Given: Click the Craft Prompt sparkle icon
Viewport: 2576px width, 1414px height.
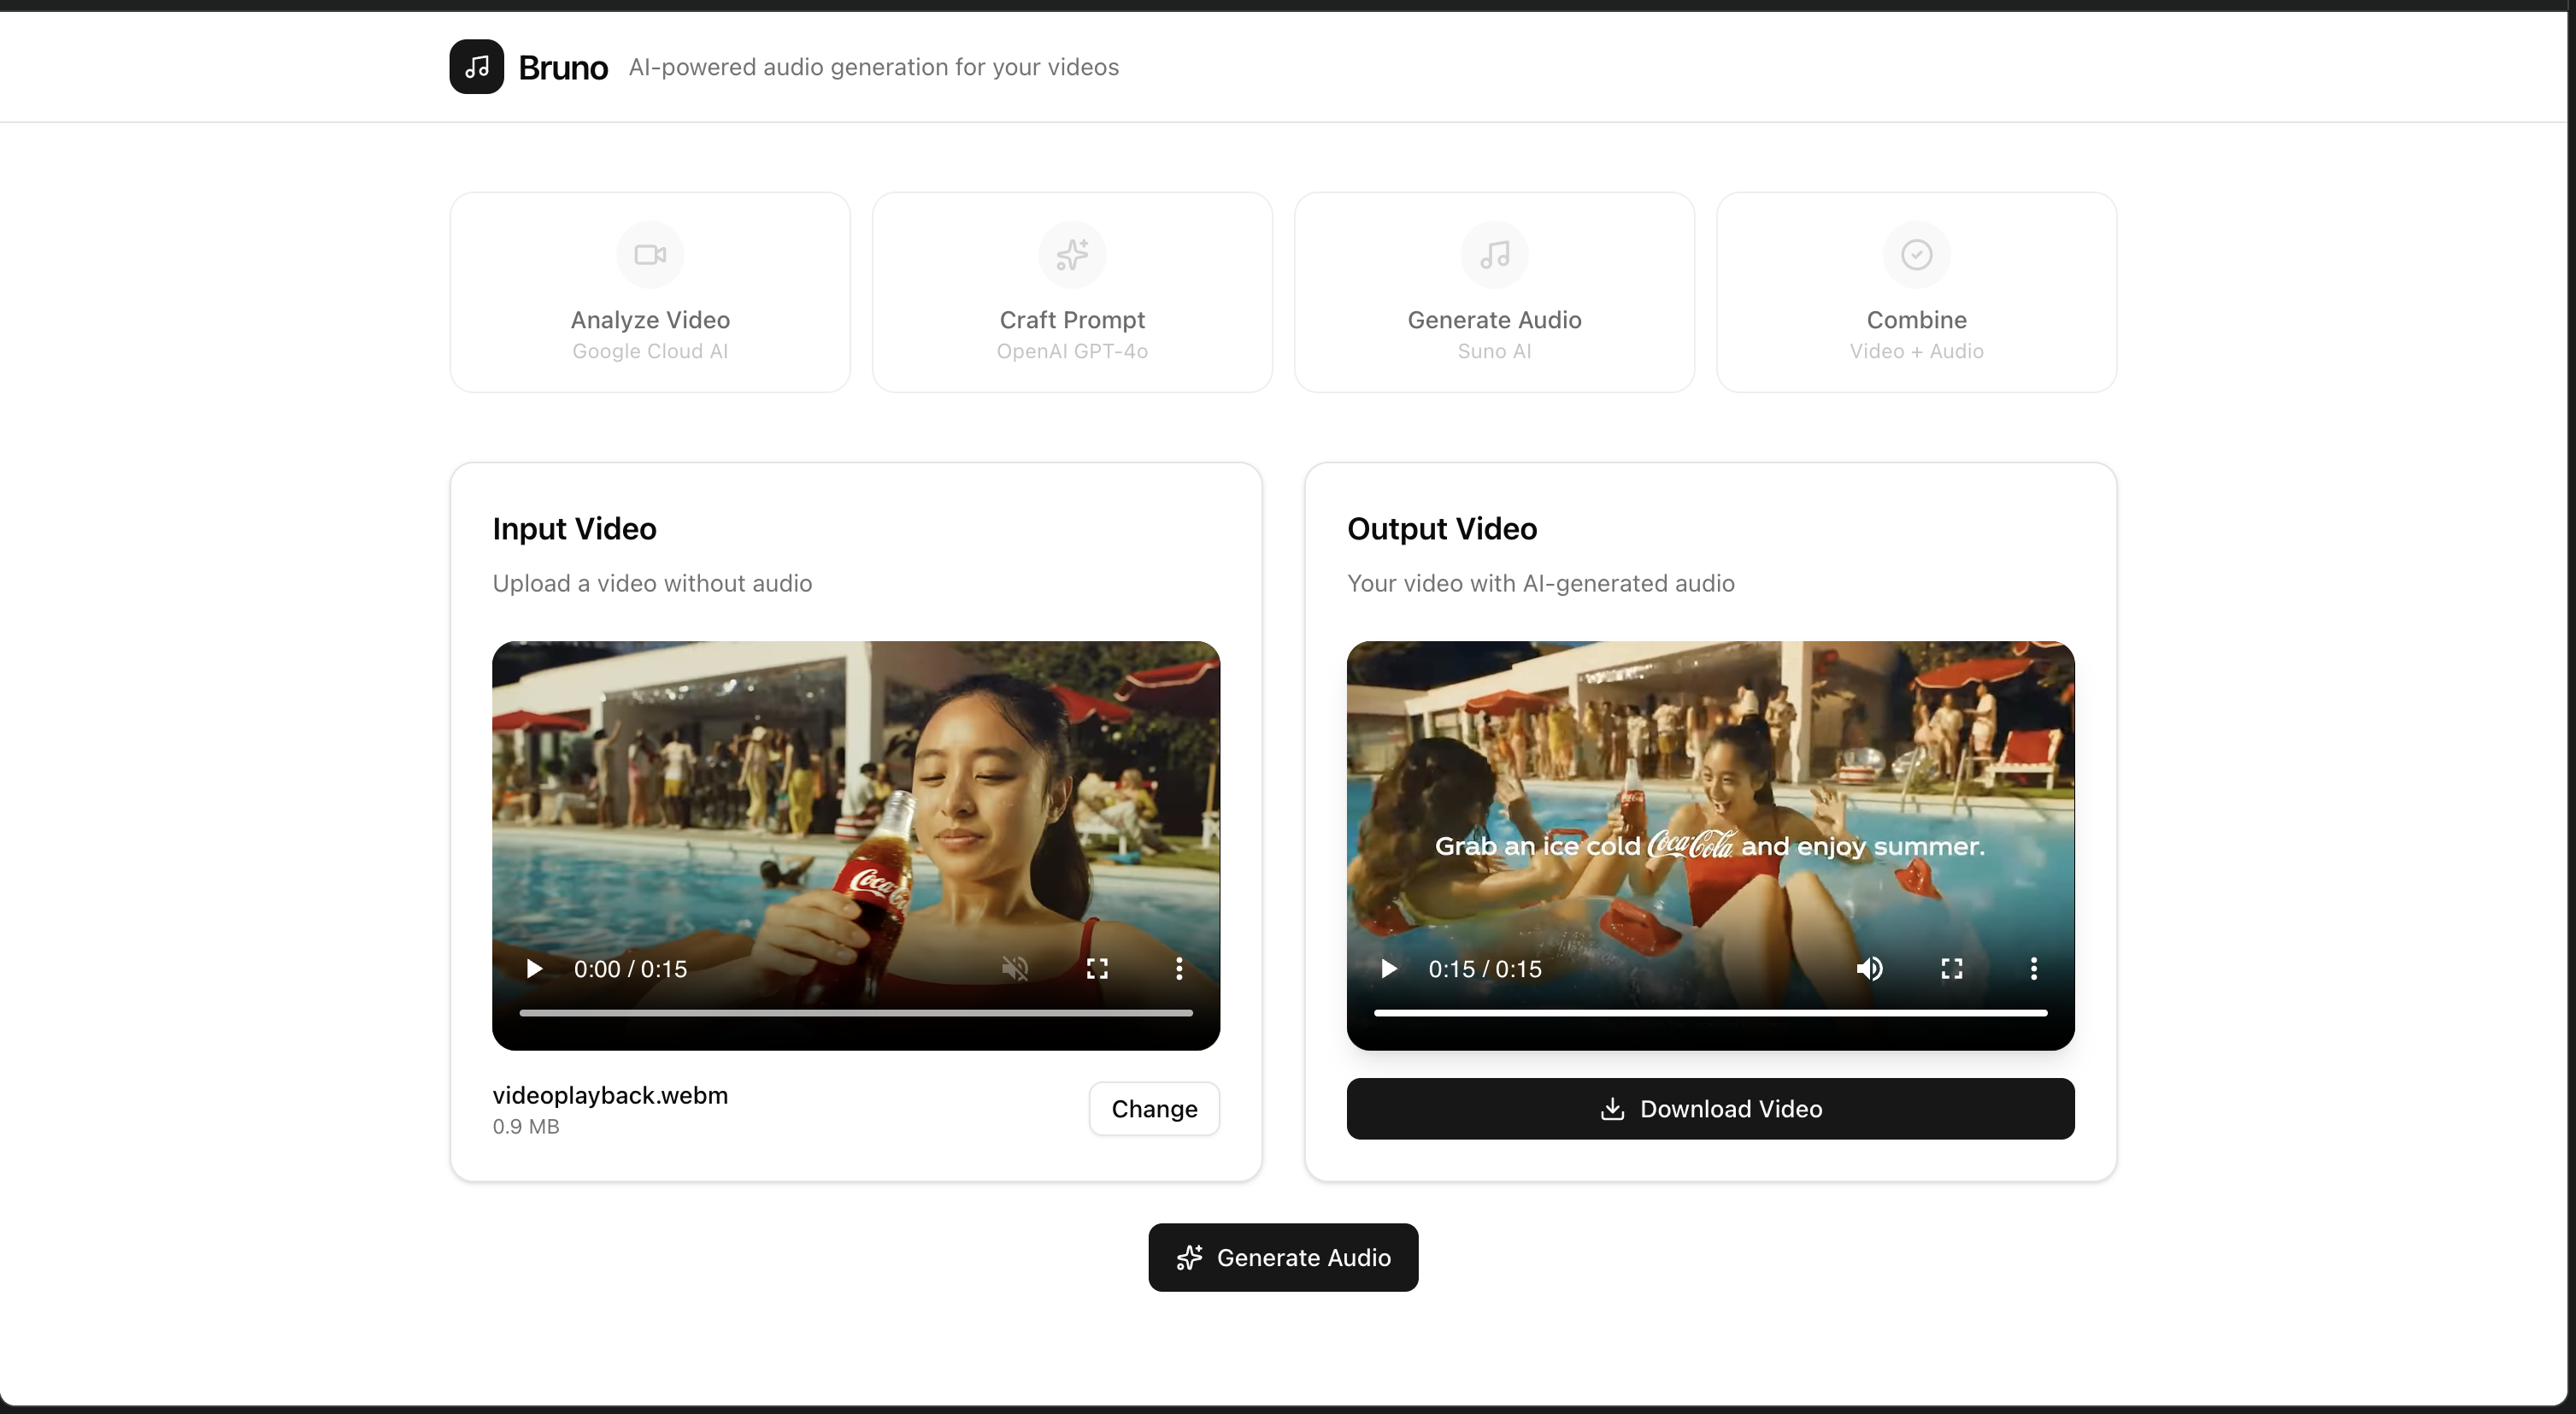Looking at the screenshot, I should coord(1072,255).
